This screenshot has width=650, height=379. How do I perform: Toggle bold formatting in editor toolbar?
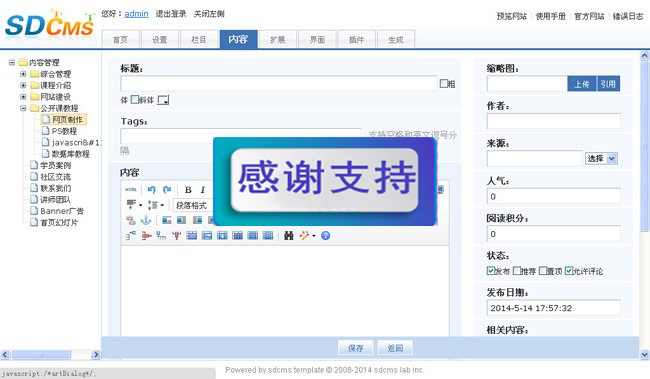(188, 190)
